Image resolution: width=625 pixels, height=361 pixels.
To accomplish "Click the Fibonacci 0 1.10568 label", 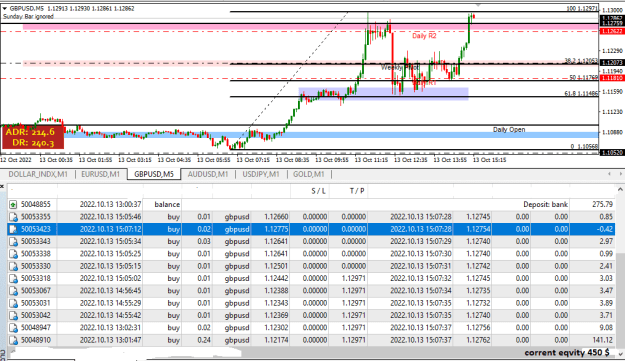I will [584, 146].
